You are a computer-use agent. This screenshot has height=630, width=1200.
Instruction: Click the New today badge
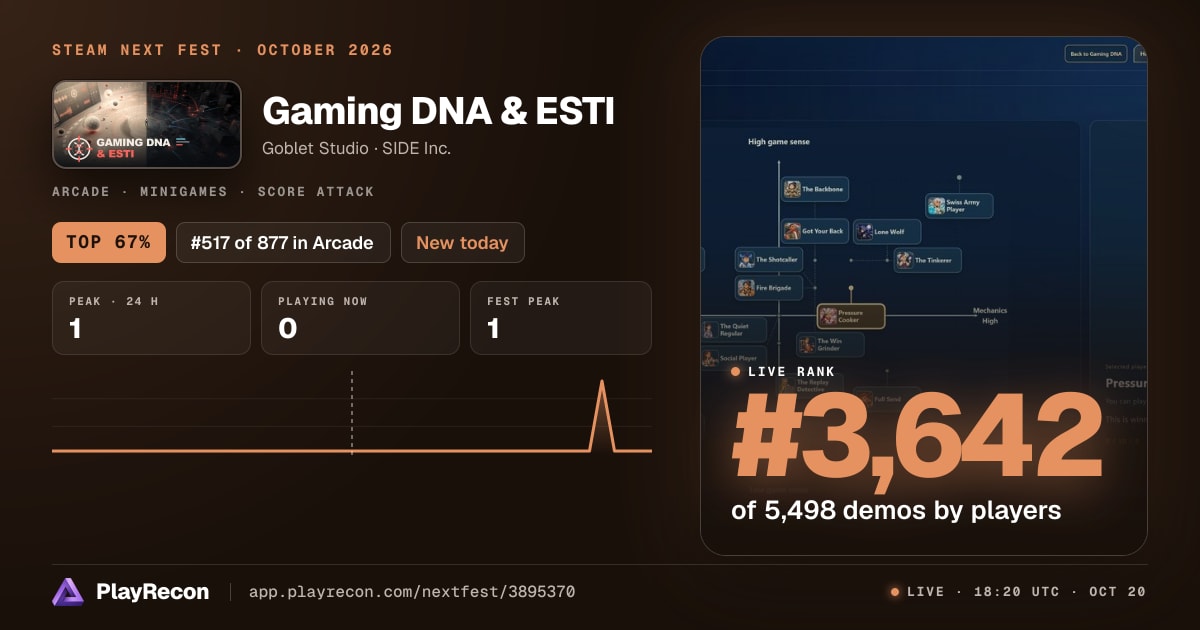point(462,242)
